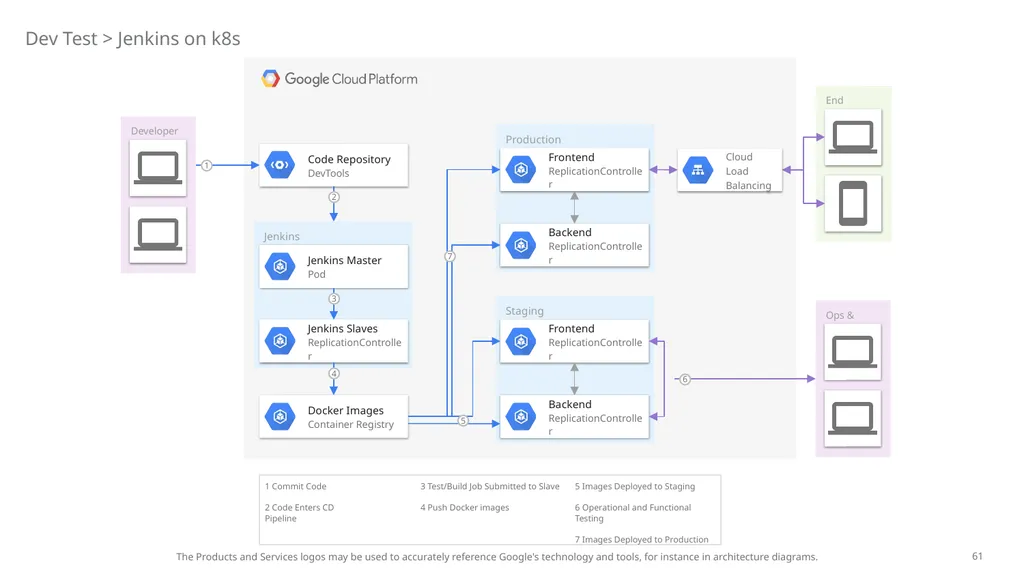
Task: Click the top Developer laptop icon
Action: [x=158, y=168]
